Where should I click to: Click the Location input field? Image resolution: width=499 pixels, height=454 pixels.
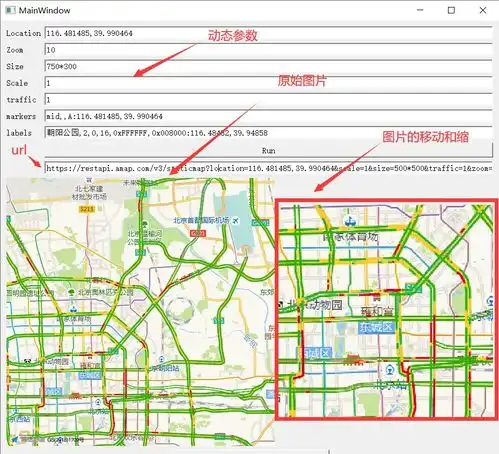[268, 33]
